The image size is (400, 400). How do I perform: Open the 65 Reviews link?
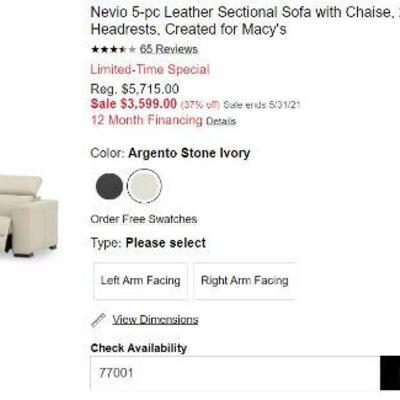point(169,49)
